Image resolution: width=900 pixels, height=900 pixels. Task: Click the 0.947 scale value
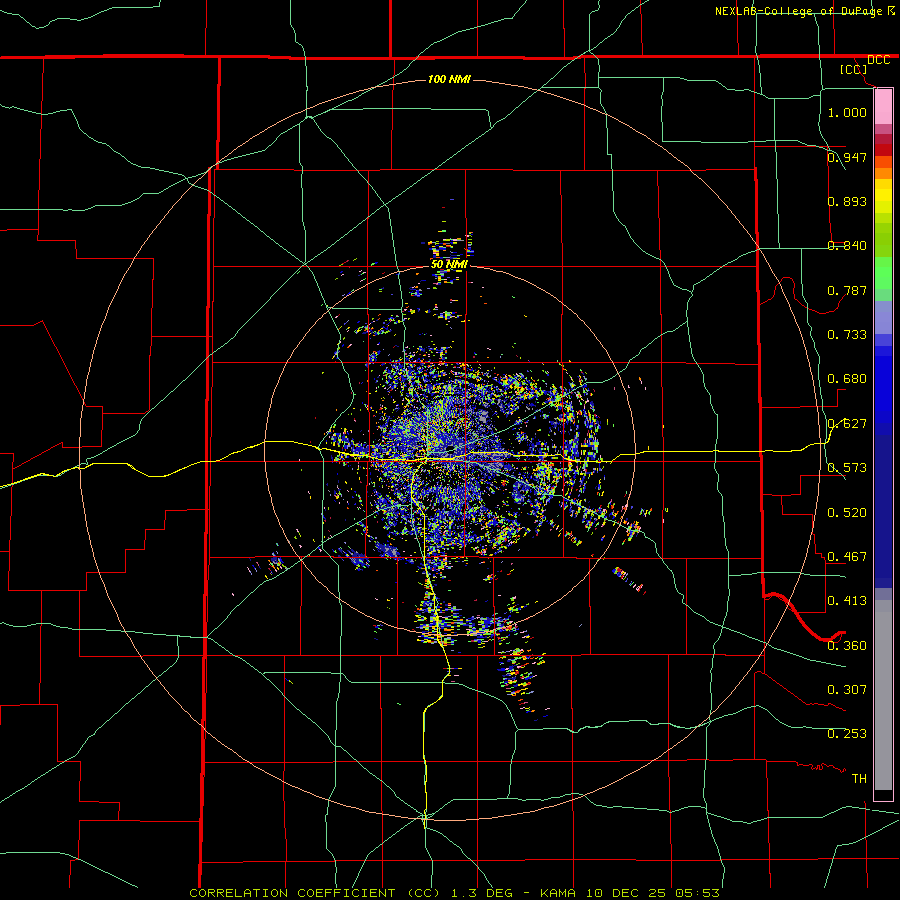point(847,157)
